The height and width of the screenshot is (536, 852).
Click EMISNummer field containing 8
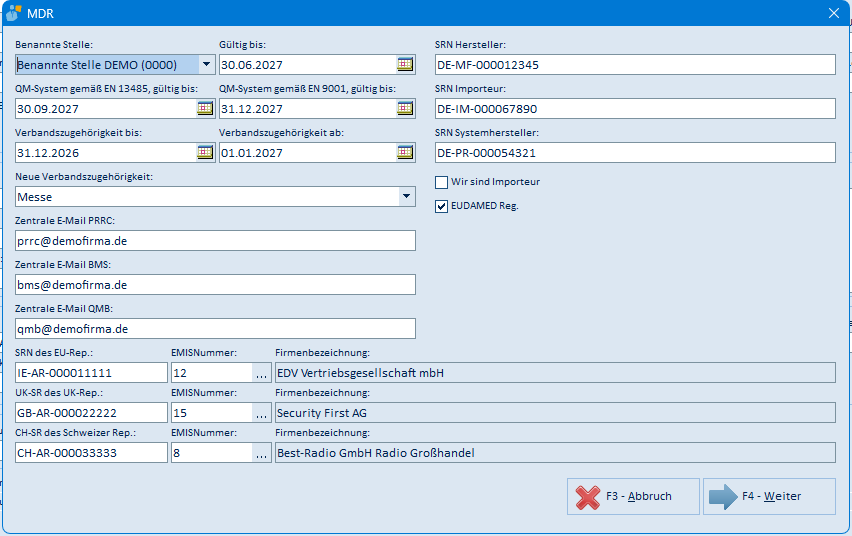(x=212, y=453)
